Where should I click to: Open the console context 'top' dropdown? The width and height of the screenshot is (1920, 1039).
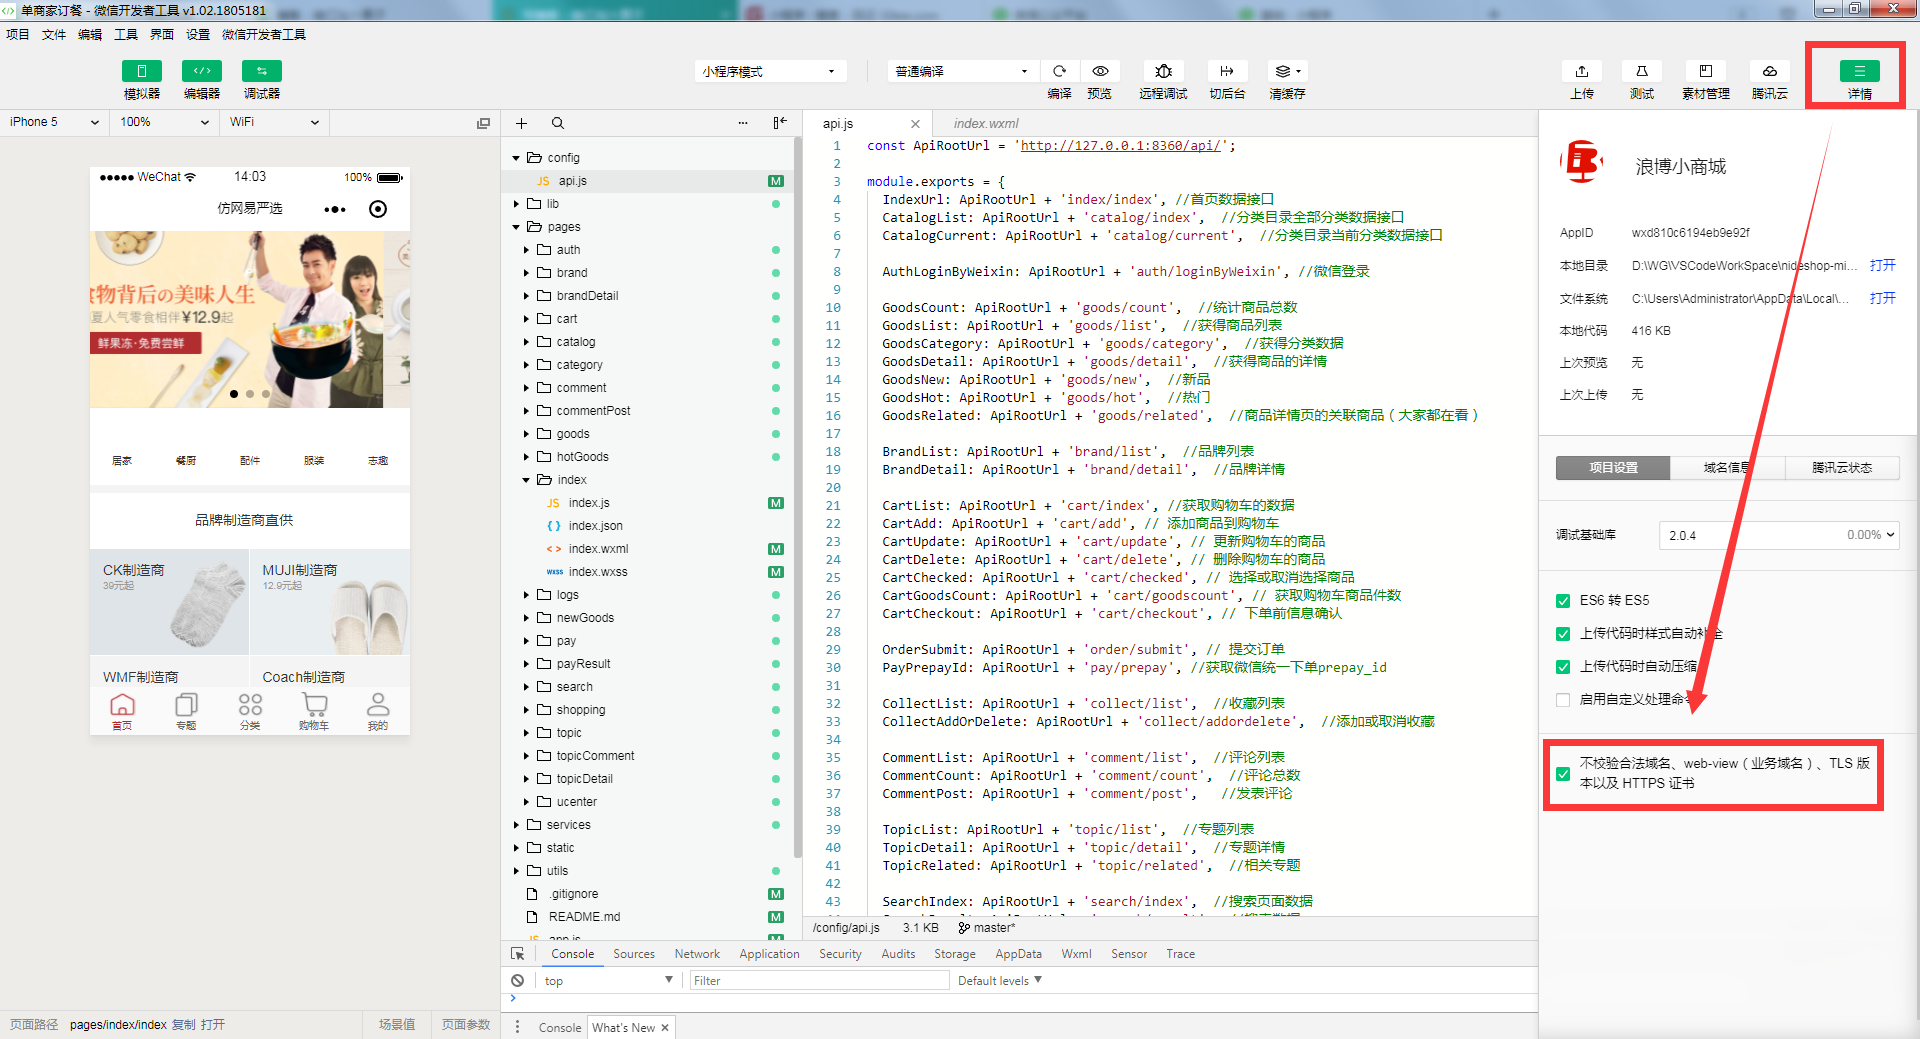click(608, 981)
